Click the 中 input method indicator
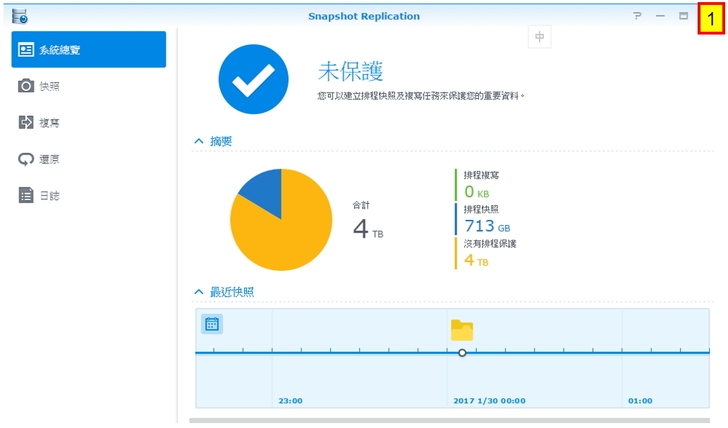This screenshot has width=728, height=428. click(x=539, y=37)
